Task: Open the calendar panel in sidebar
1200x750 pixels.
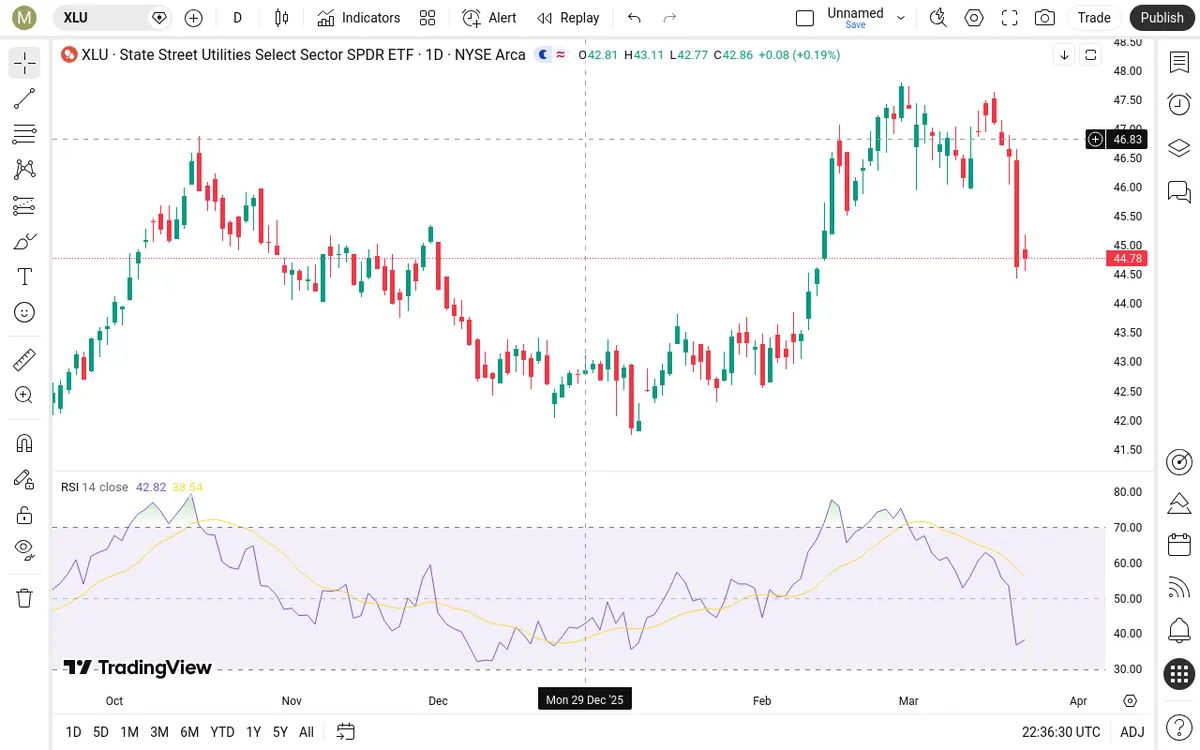Action: tap(1179, 545)
